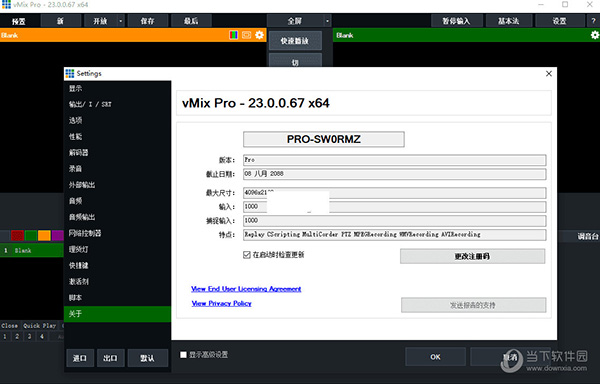
Task: Click Close under the Blank input
Action: [10, 326]
